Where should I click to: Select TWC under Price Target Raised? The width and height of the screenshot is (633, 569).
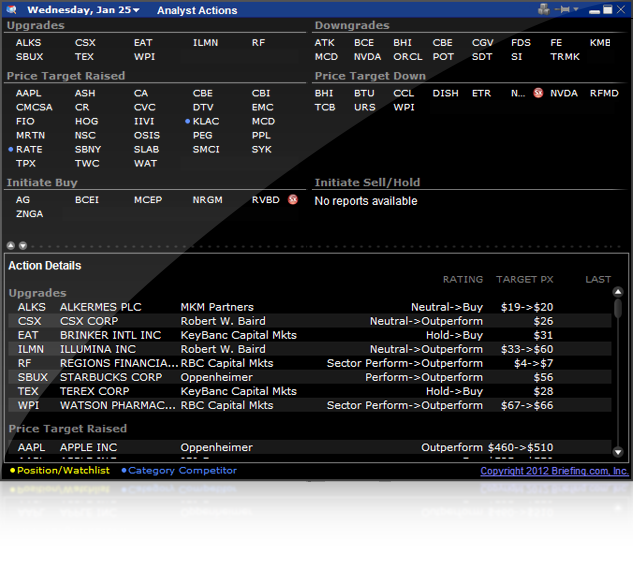pyautogui.click(x=87, y=164)
